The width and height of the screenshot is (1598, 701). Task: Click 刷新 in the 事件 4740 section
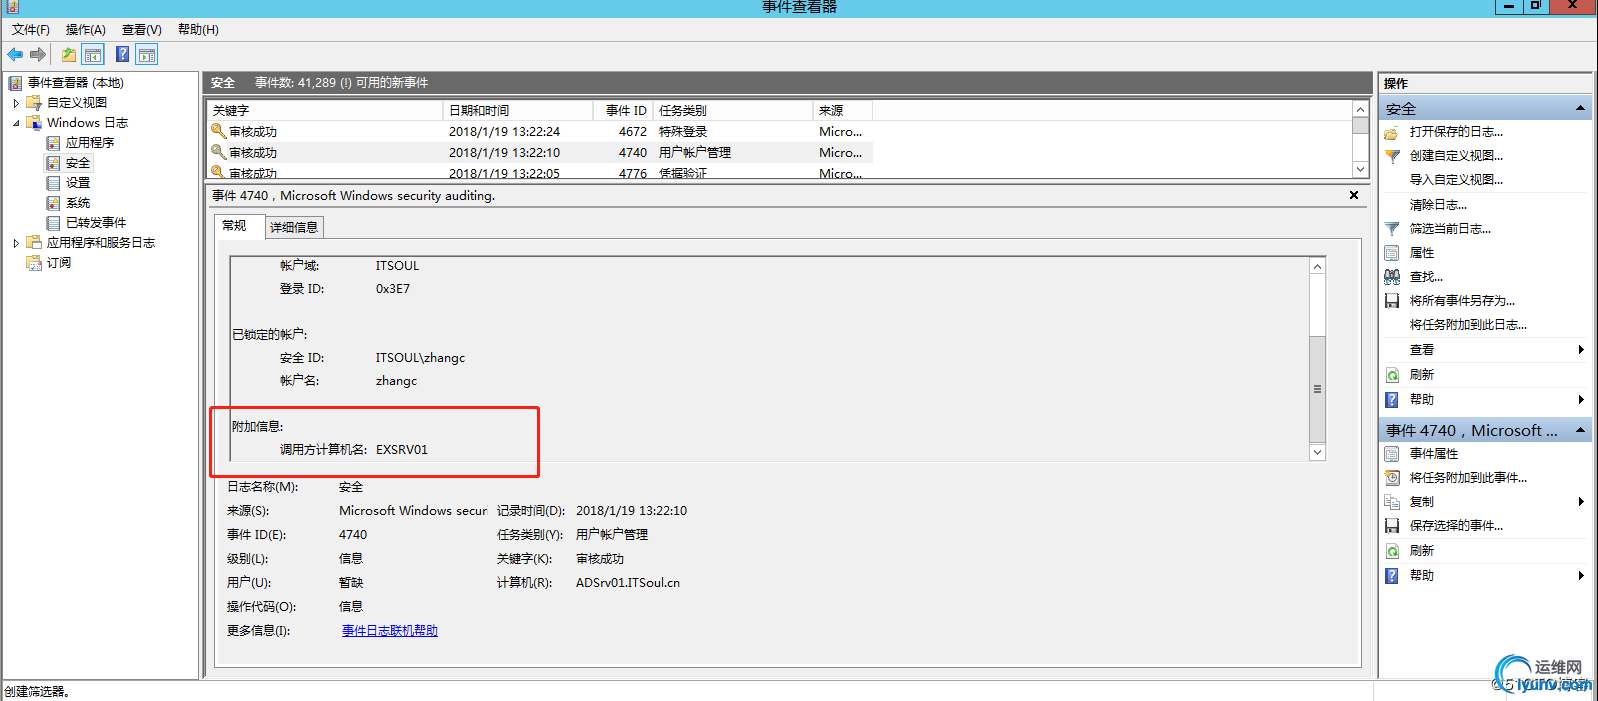coord(1422,551)
